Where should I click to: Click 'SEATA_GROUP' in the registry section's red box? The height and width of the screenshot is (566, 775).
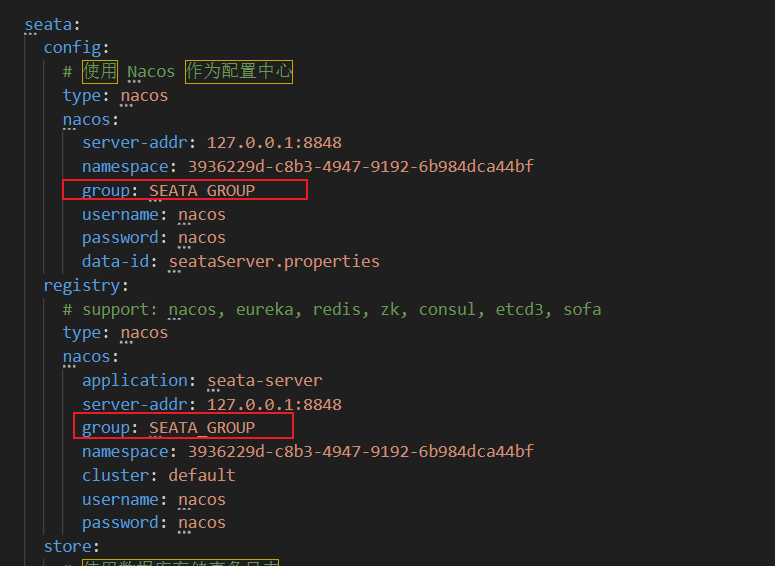[x=202, y=428]
